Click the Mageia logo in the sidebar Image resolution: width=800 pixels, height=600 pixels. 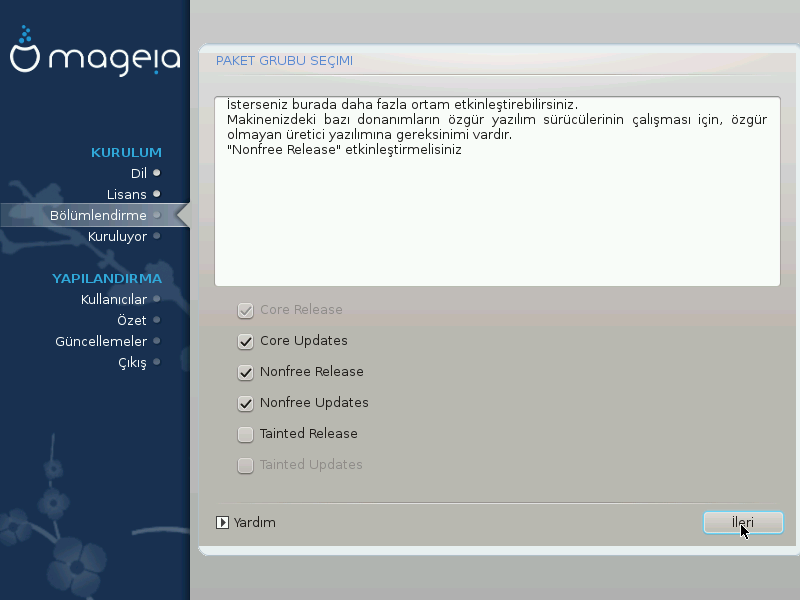[x=95, y=51]
